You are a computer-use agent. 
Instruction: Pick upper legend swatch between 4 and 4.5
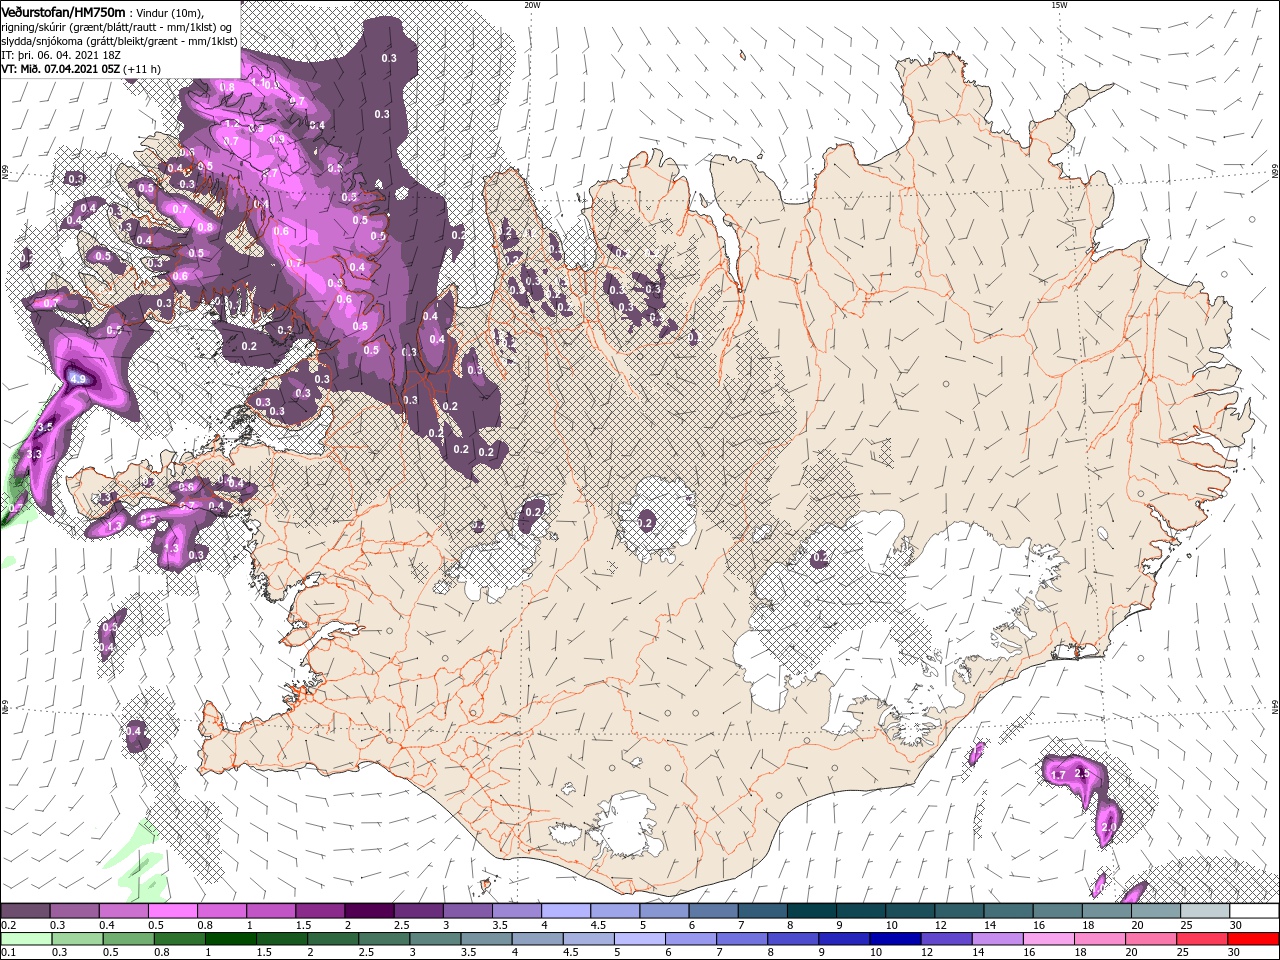[566, 911]
